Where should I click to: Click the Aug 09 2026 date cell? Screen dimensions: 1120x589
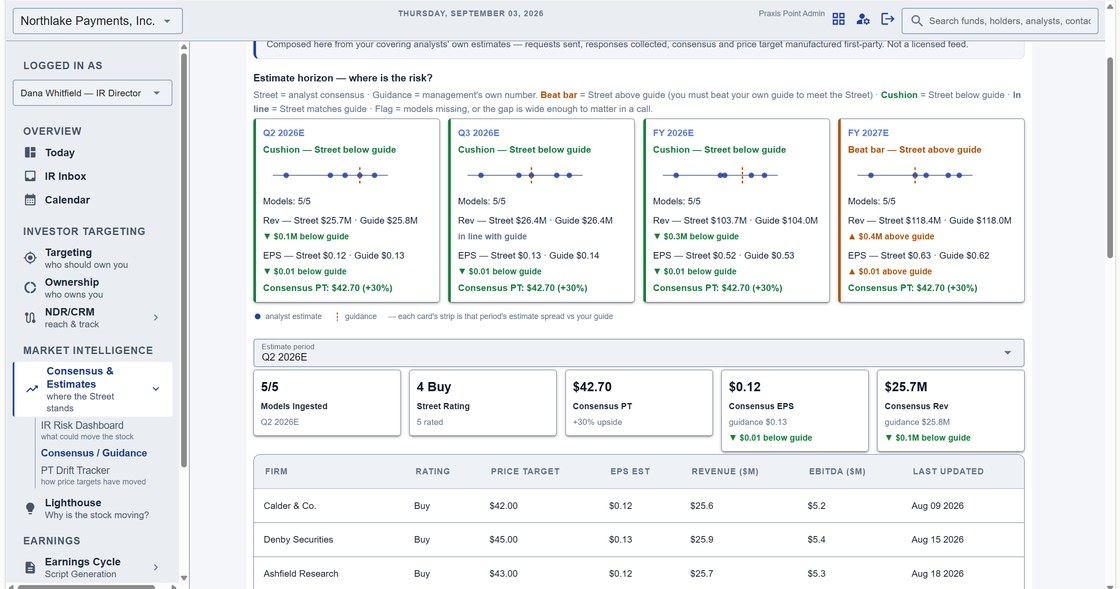[x=937, y=505]
